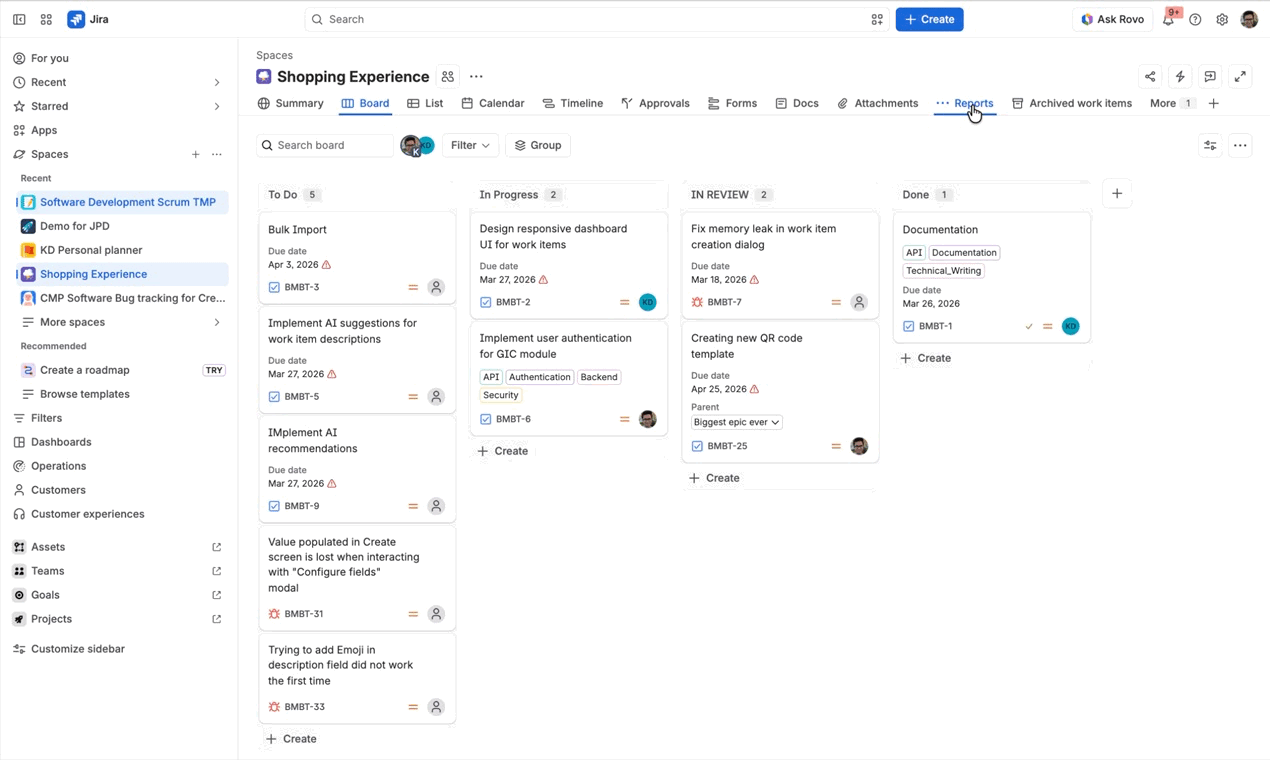The height and width of the screenshot is (760, 1270).
Task: Click the blue Create button in top bar
Action: coord(929,19)
